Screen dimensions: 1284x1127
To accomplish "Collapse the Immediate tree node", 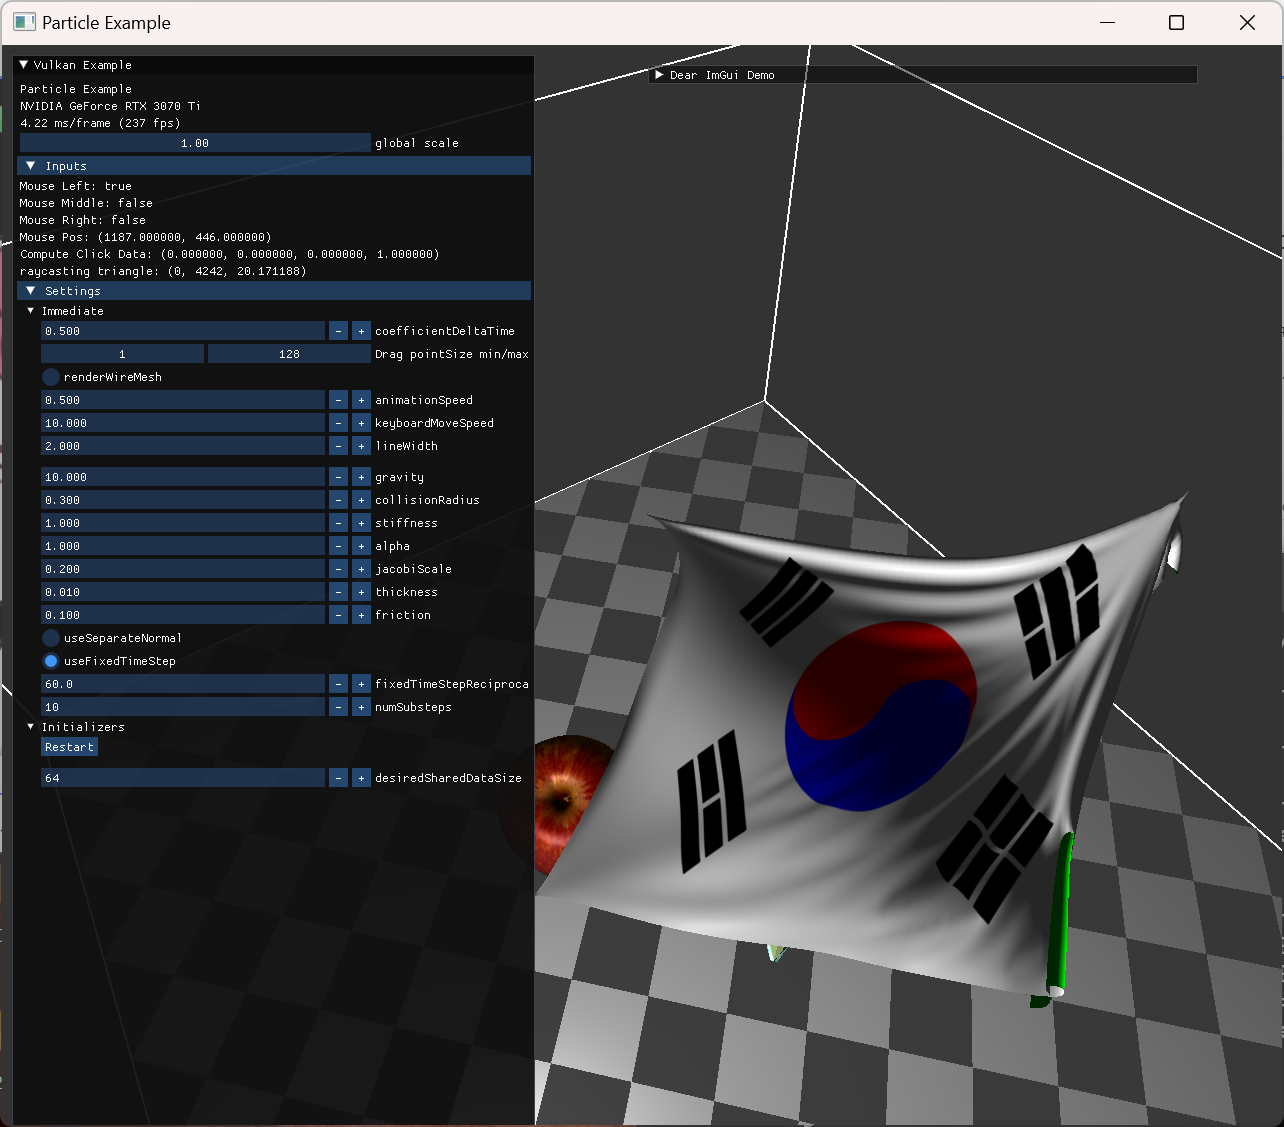I will coord(31,311).
